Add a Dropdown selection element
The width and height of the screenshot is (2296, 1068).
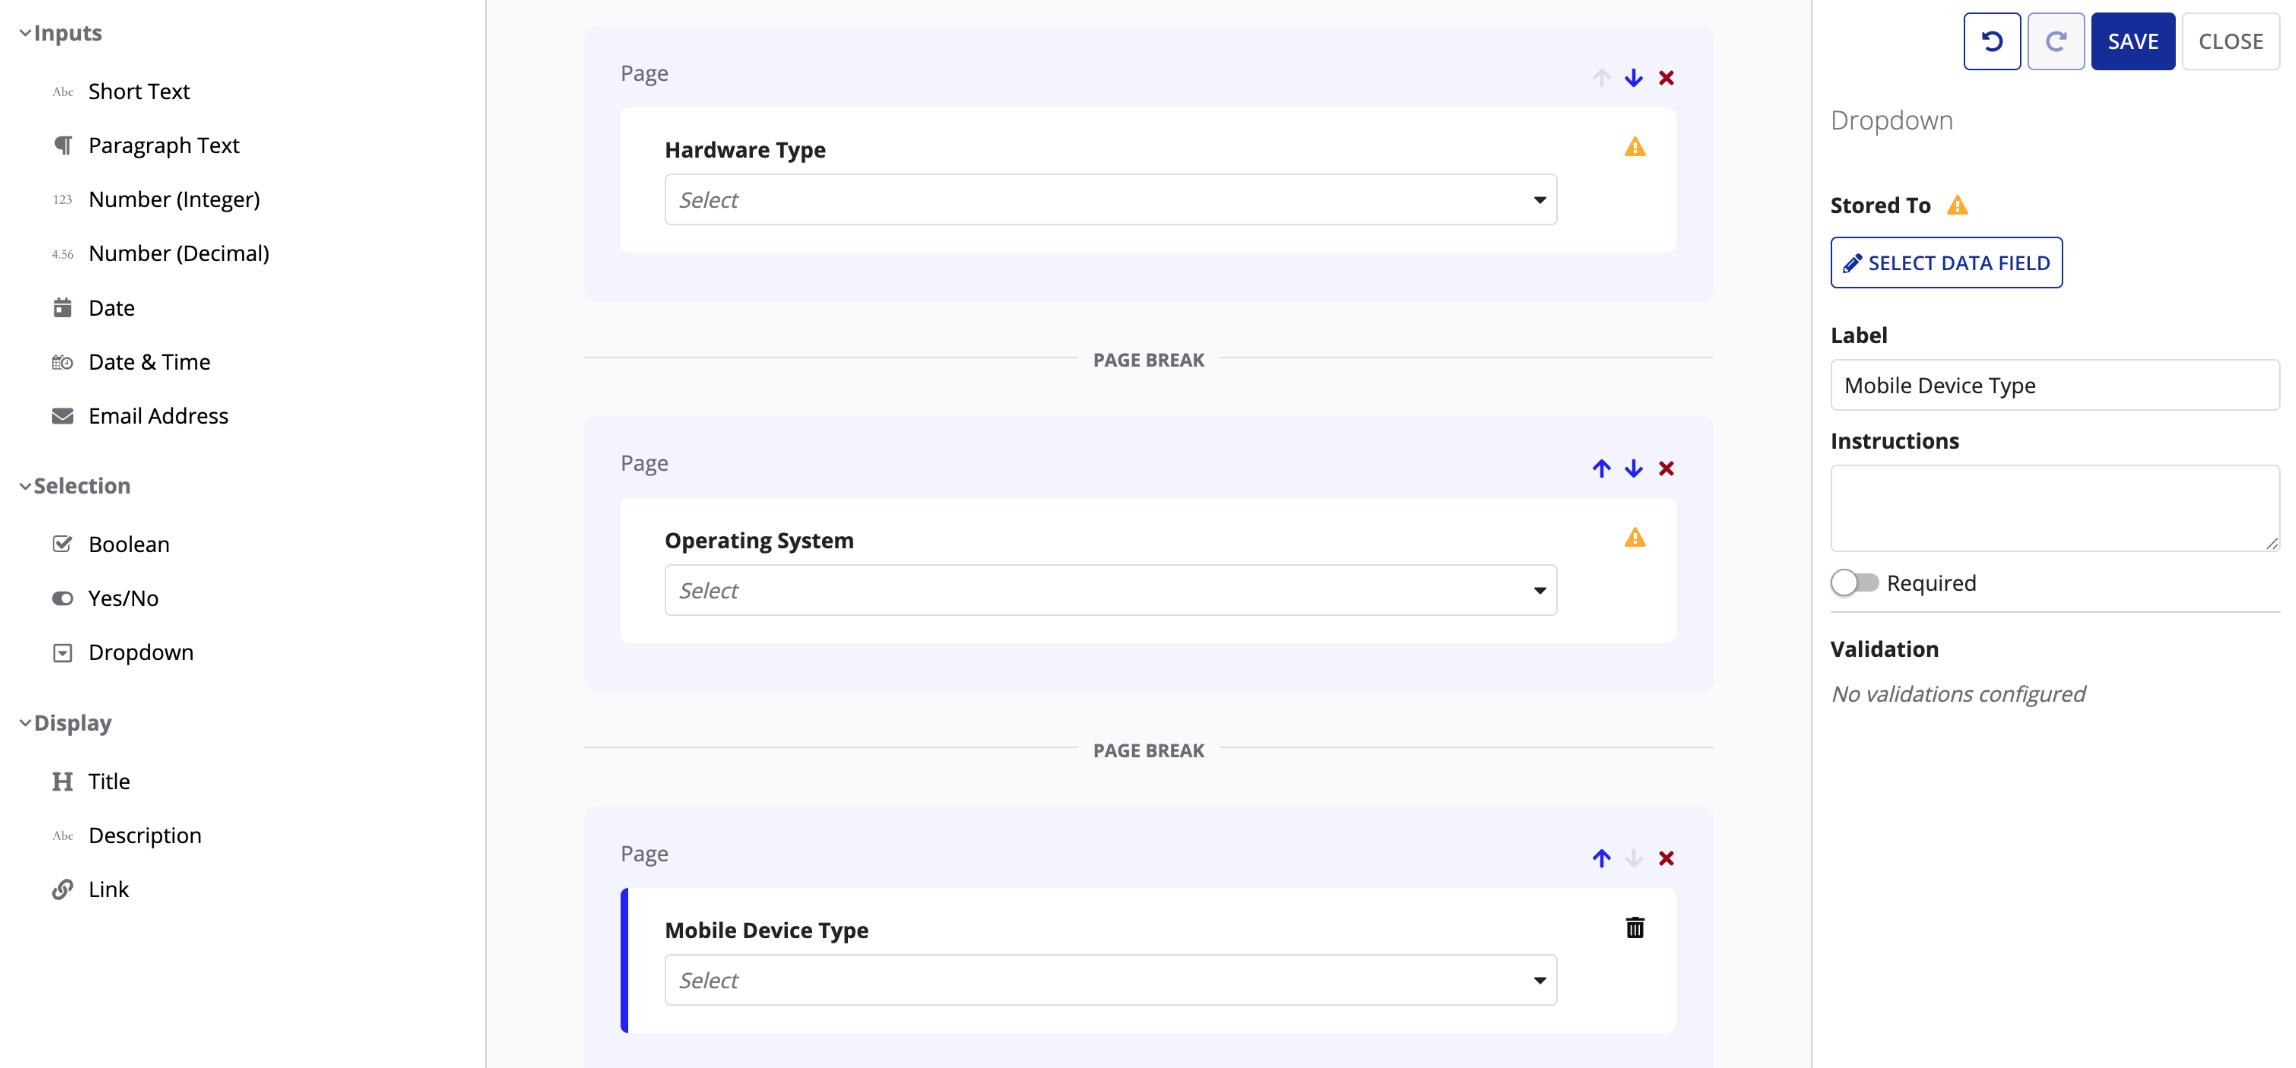click(x=122, y=652)
